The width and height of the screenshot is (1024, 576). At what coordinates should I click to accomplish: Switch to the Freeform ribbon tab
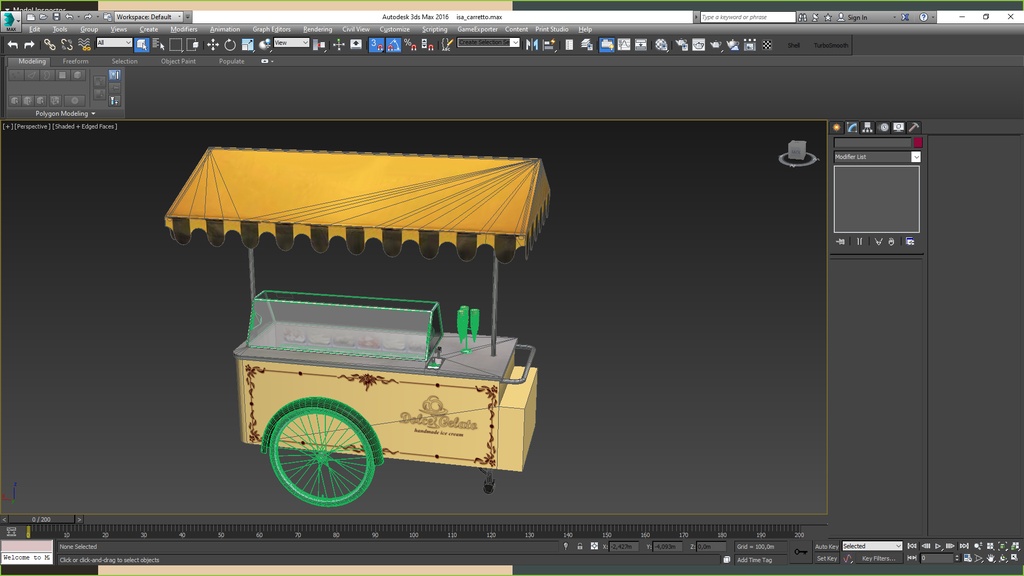76,61
